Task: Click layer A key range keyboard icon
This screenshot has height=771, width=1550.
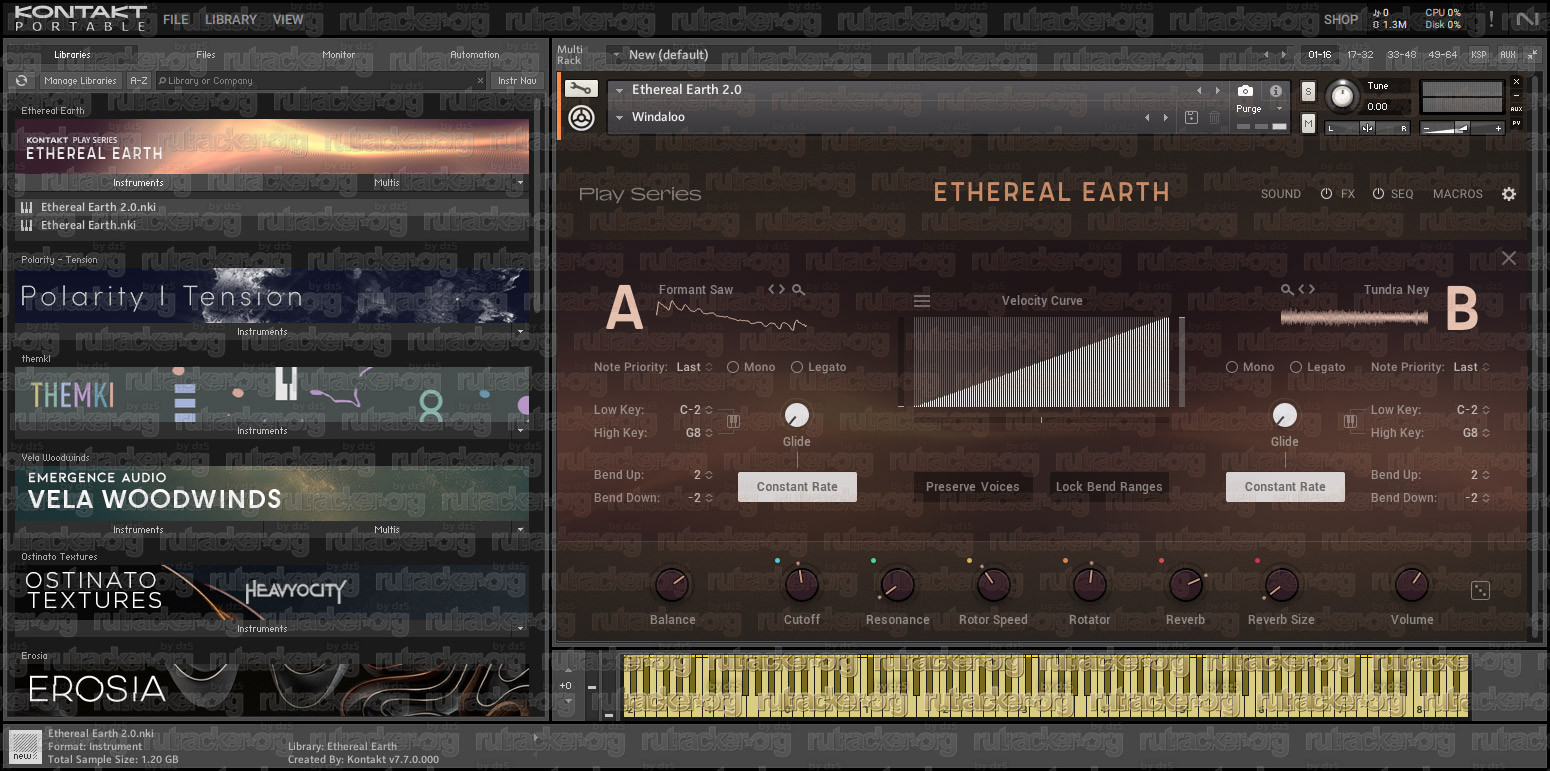Action: (x=733, y=422)
